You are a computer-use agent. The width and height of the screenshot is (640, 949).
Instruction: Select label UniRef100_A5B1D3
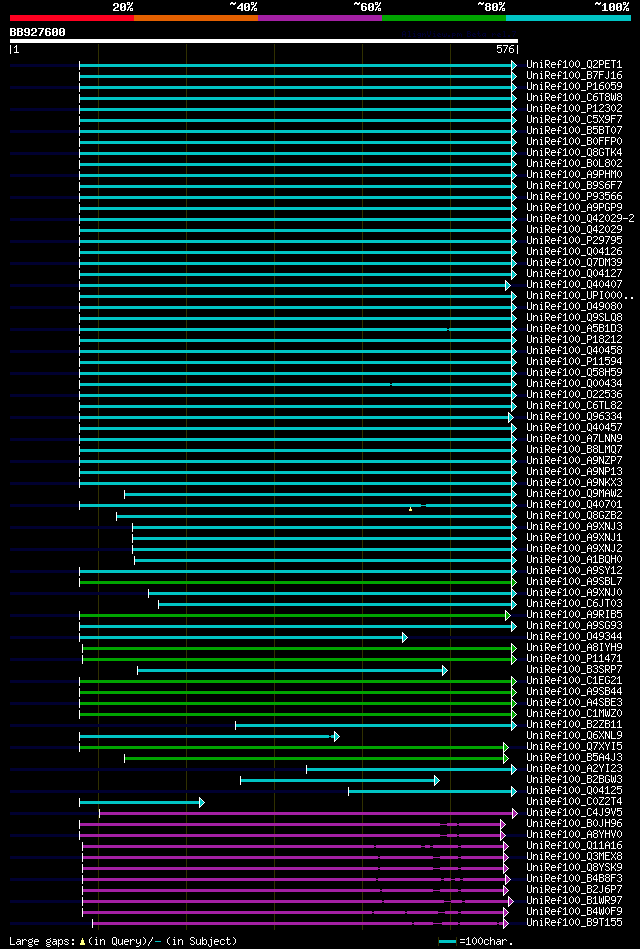[574, 329]
